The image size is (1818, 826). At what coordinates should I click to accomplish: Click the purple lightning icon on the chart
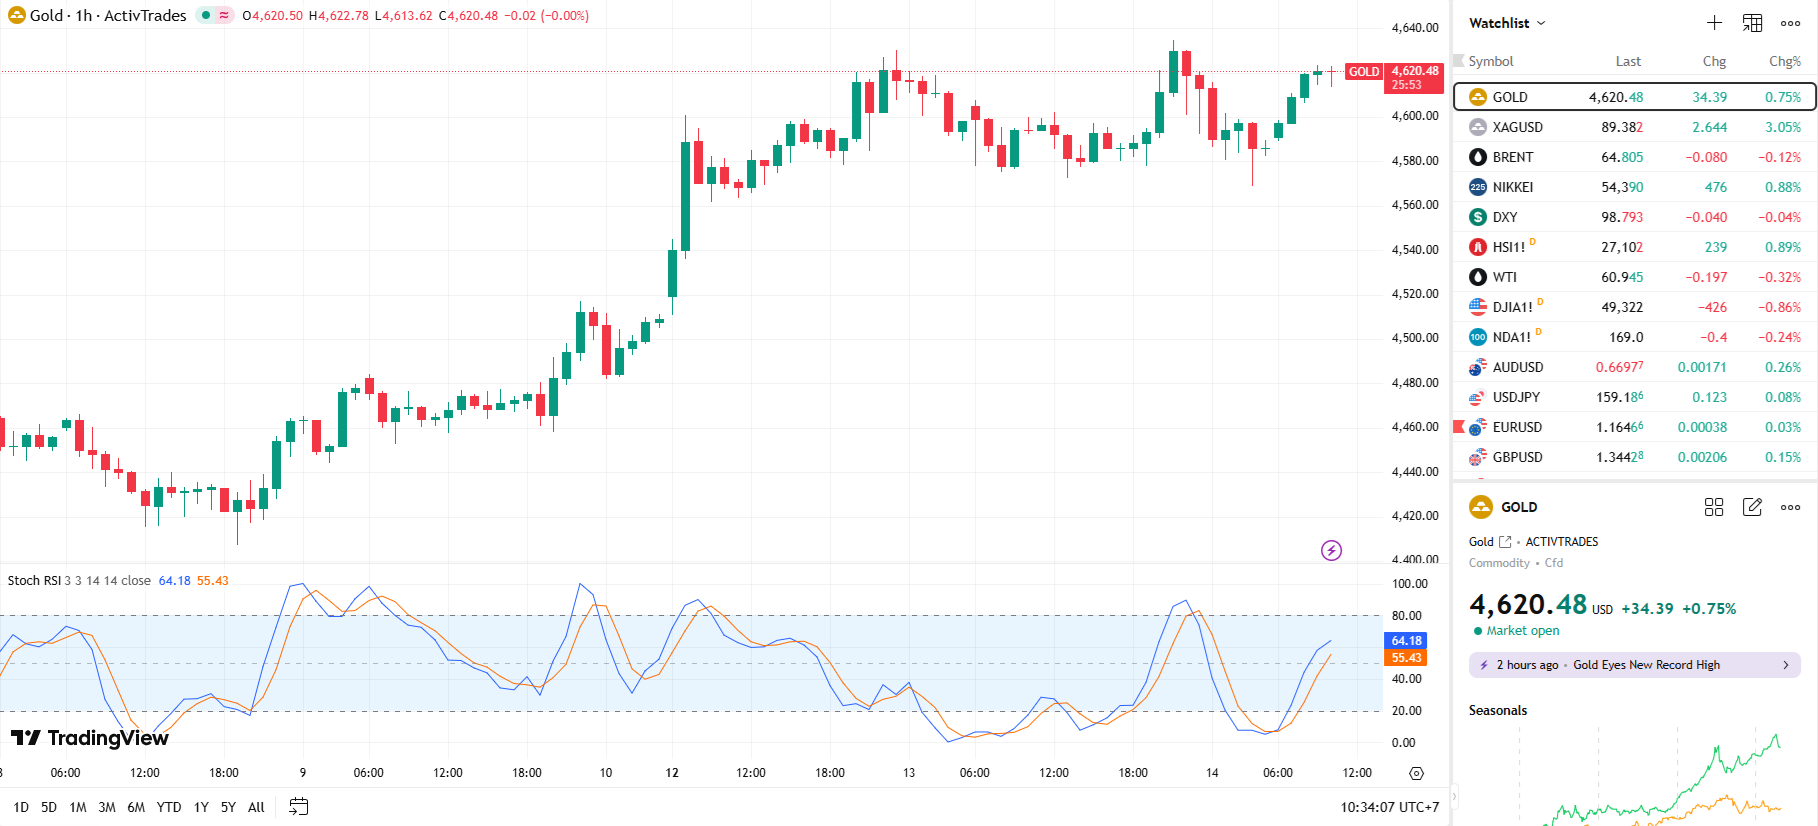click(1331, 550)
